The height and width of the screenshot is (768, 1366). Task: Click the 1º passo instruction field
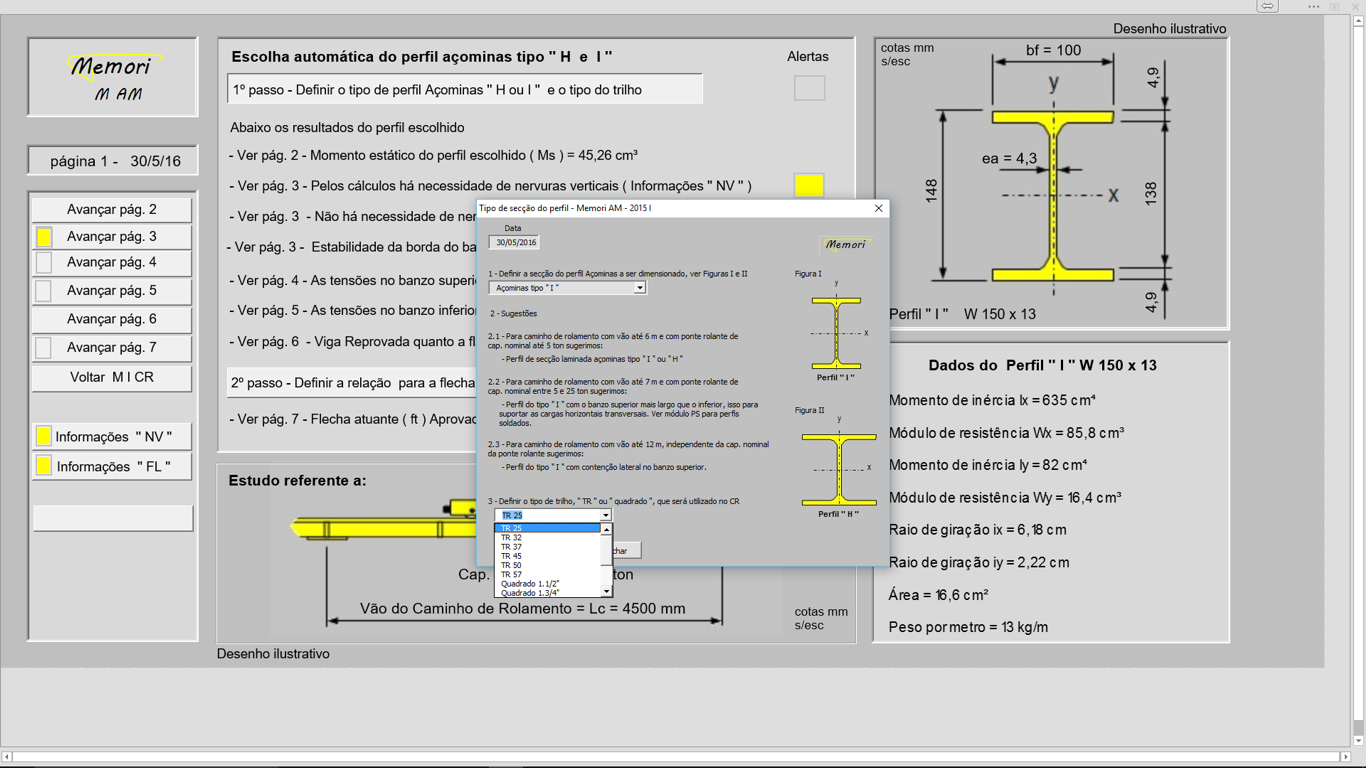click(x=465, y=90)
